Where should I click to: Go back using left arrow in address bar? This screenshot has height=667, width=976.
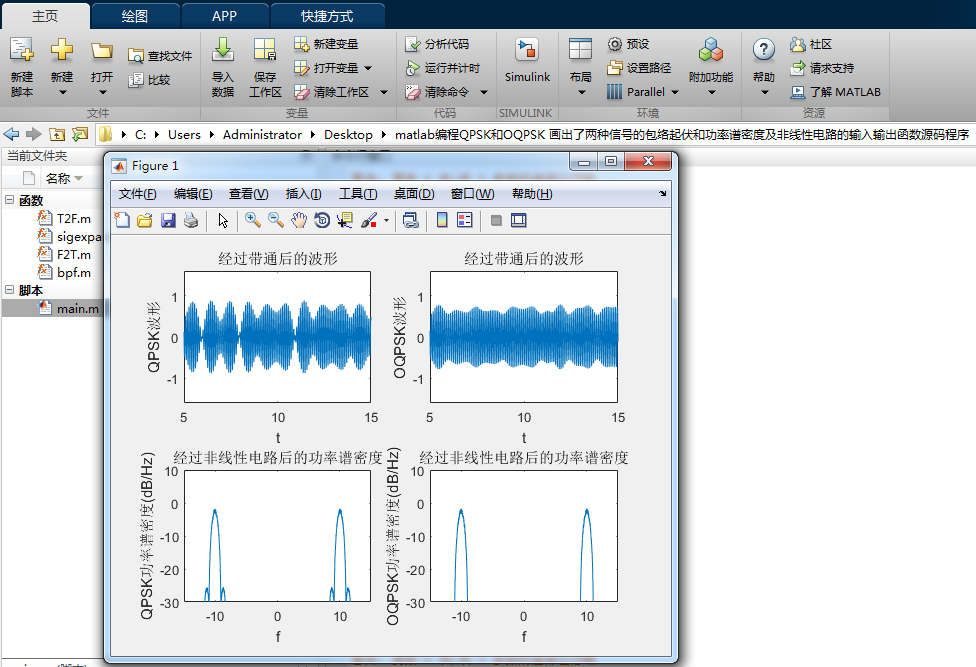tap(11, 134)
